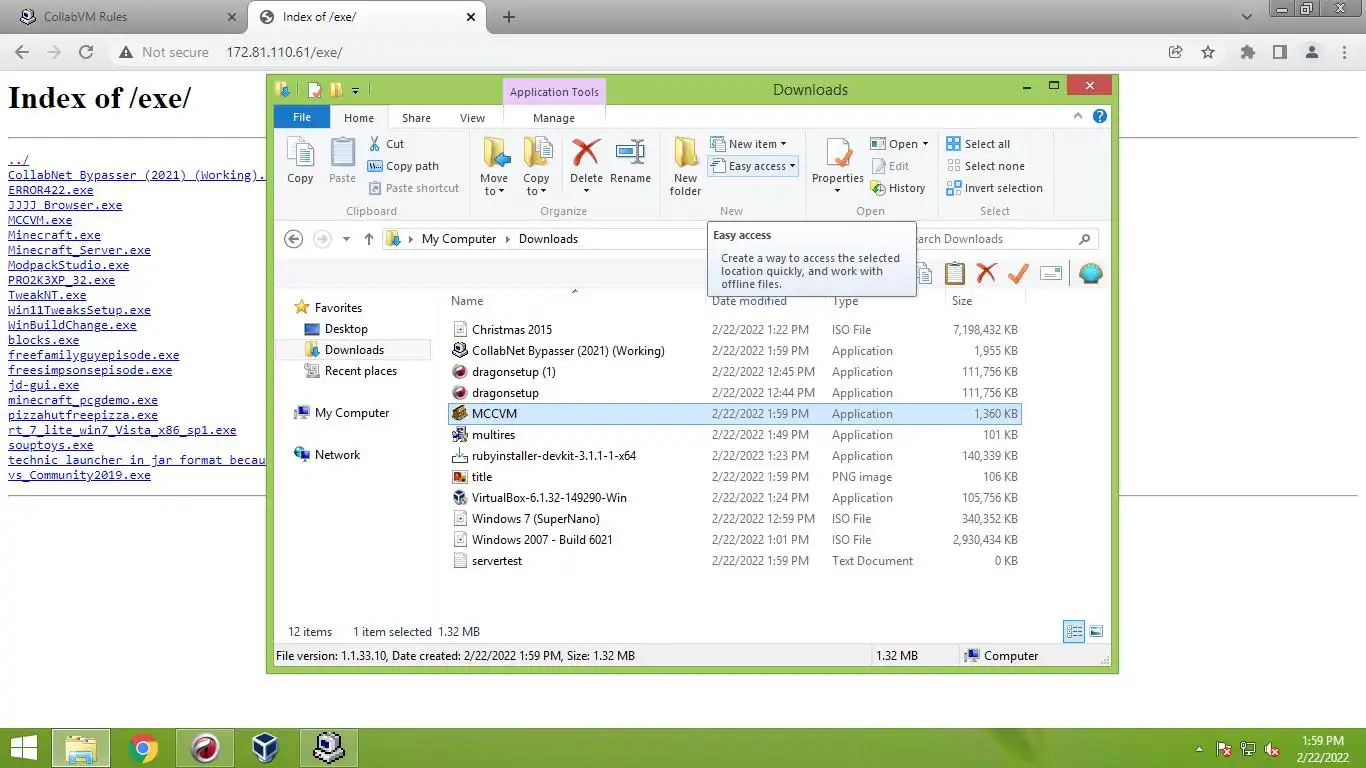1366x768 pixels.
Task: Open ERROR422.exe link on the web page
Action: click(x=50, y=190)
